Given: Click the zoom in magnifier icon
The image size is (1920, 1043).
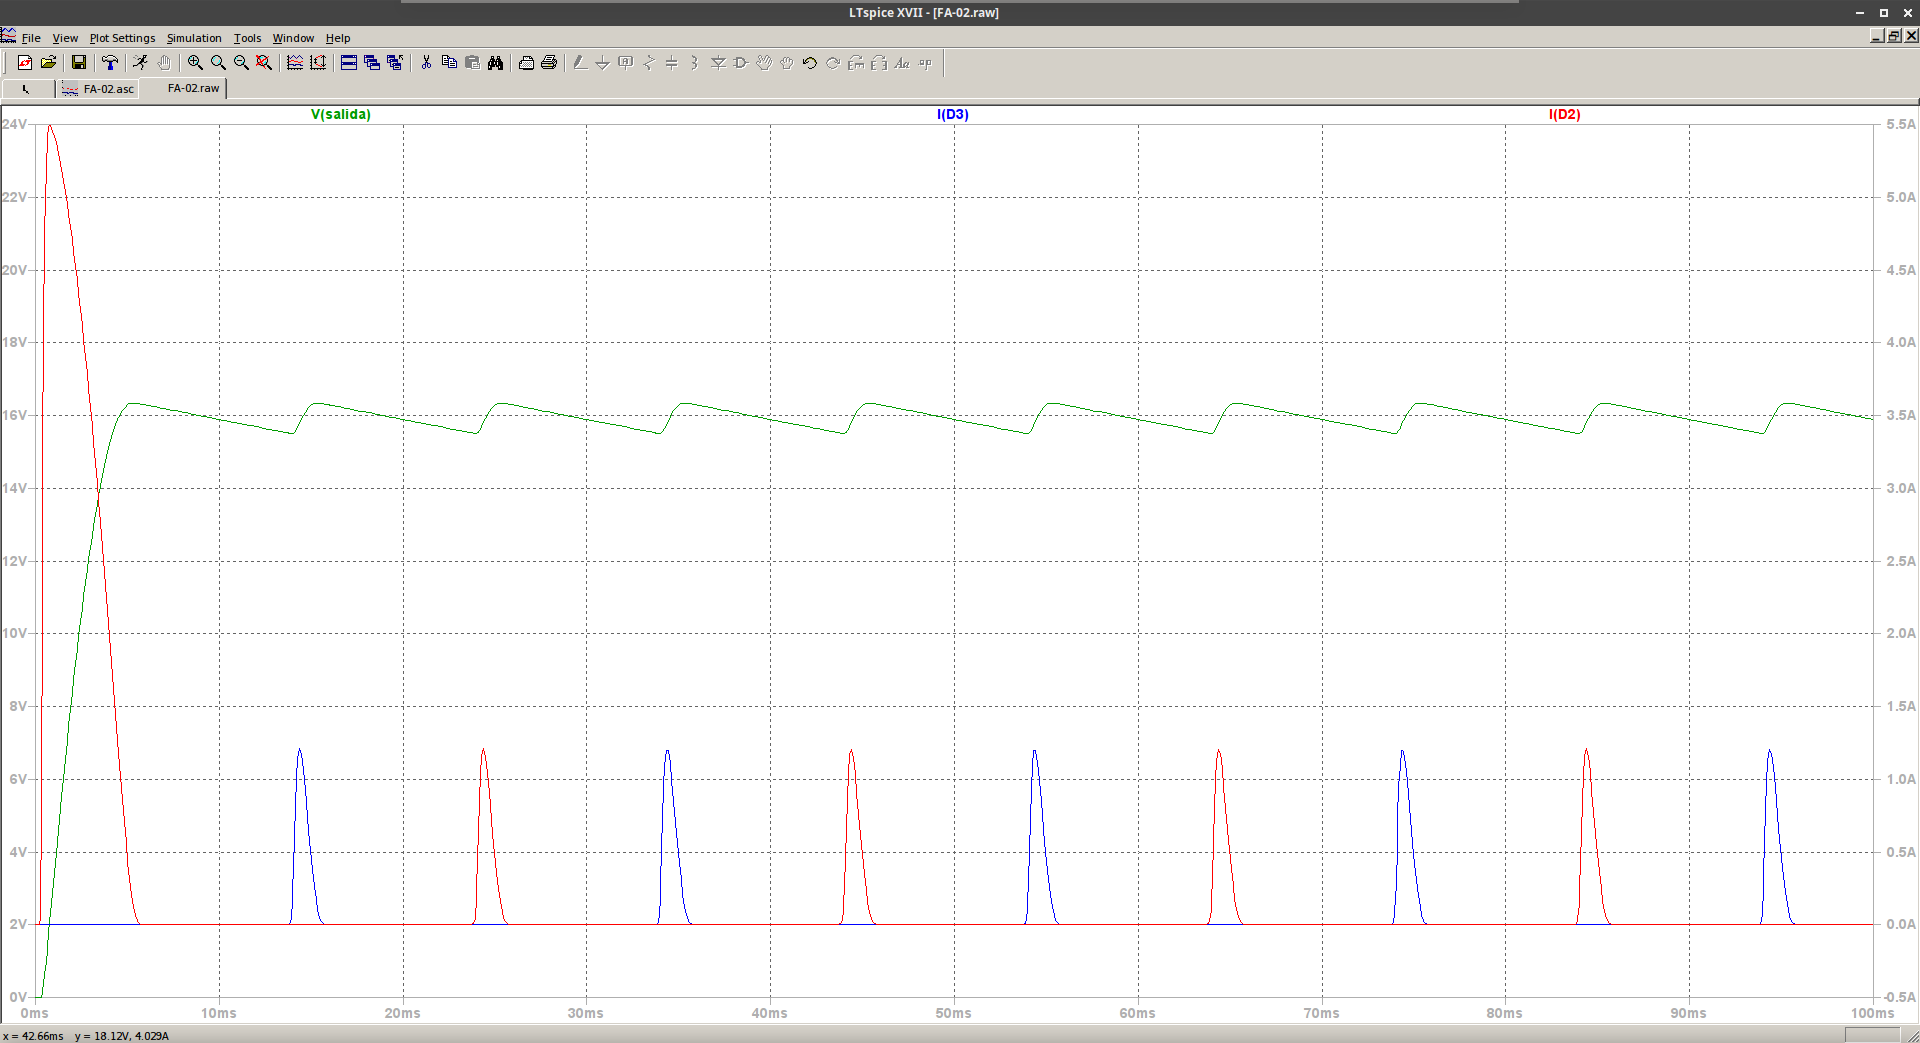Looking at the screenshot, I should pyautogui.click(x=195, y=63).
